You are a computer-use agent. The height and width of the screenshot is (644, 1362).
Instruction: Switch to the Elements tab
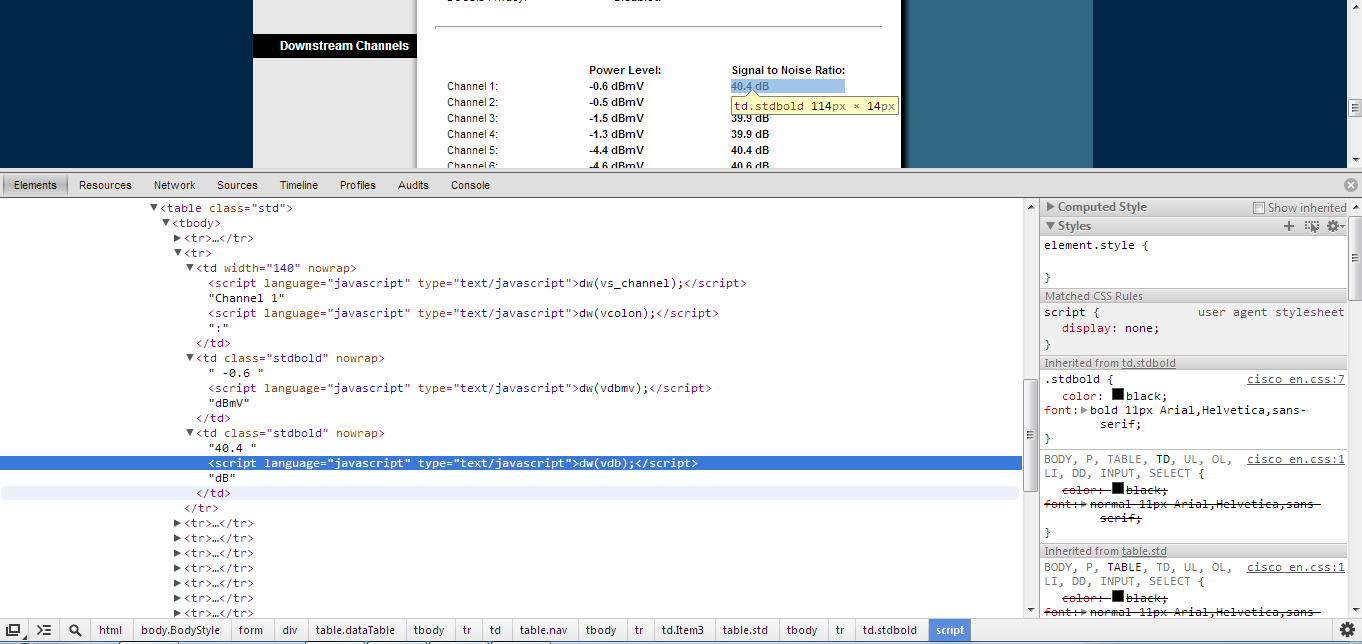click(35, 185)
